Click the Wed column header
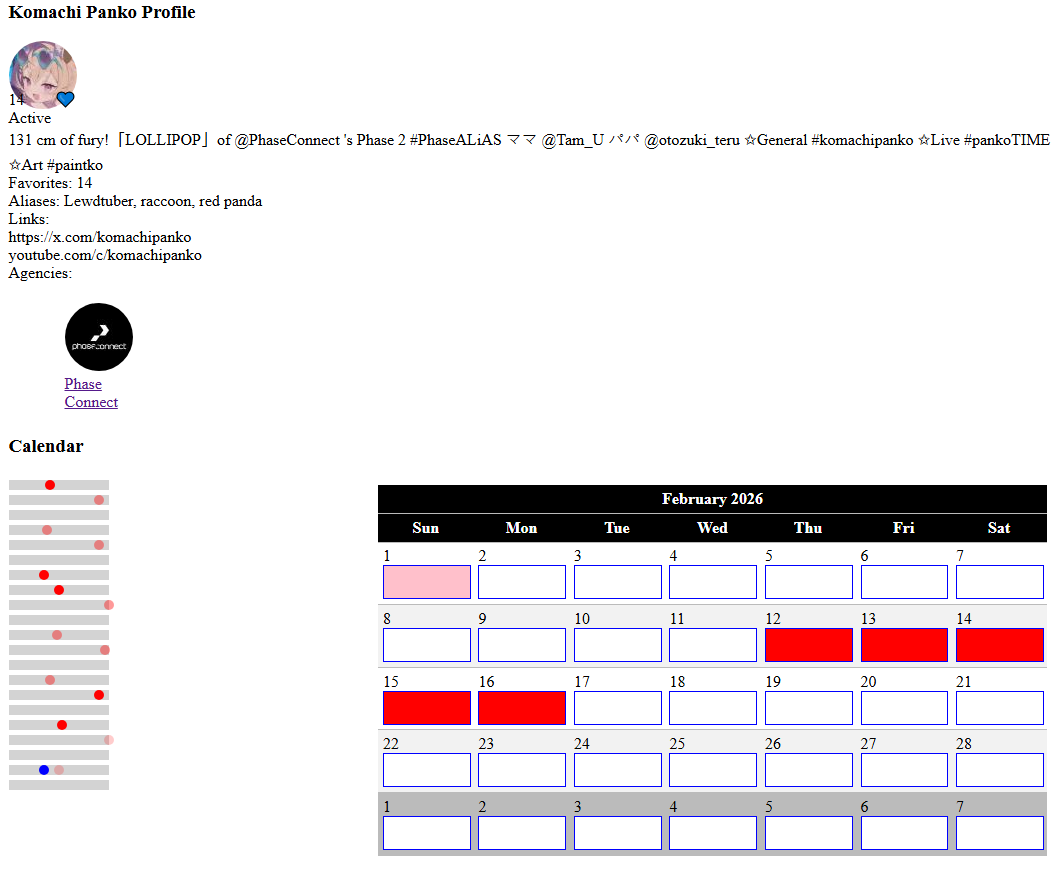This screenshot has height=870, width=1061. tap(713, 528)
